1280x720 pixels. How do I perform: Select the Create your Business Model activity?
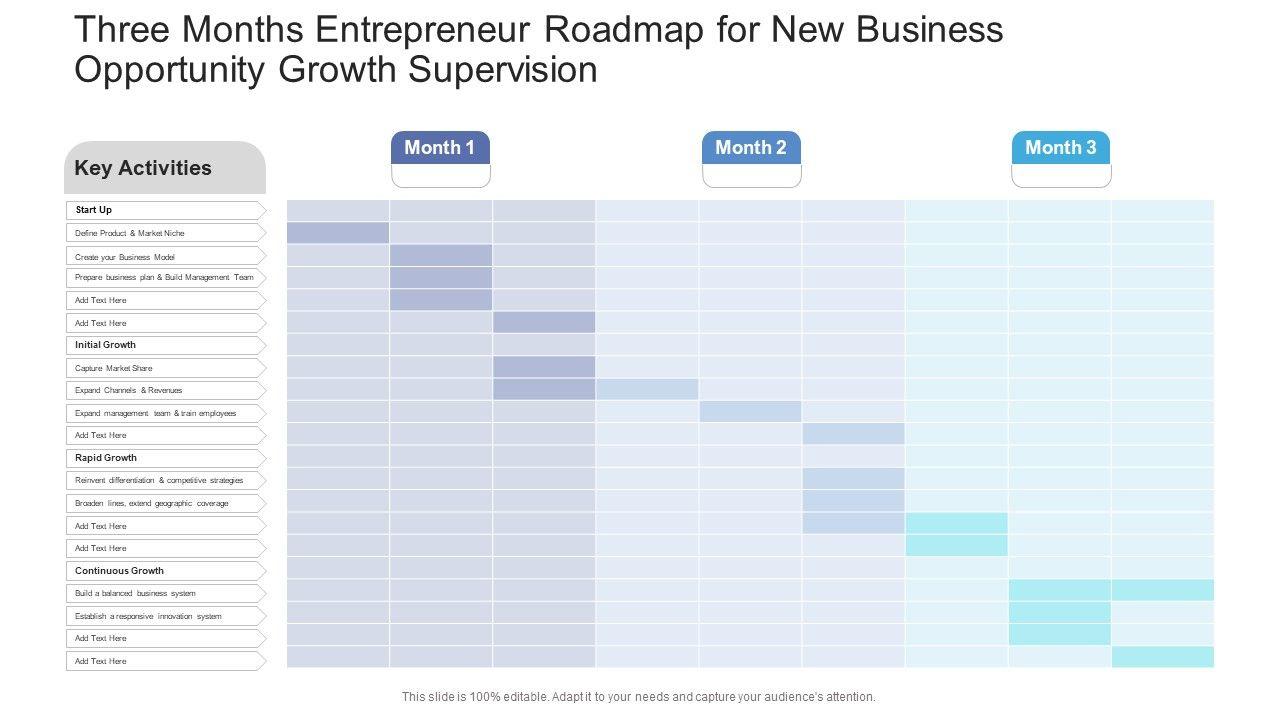[125, 257]
